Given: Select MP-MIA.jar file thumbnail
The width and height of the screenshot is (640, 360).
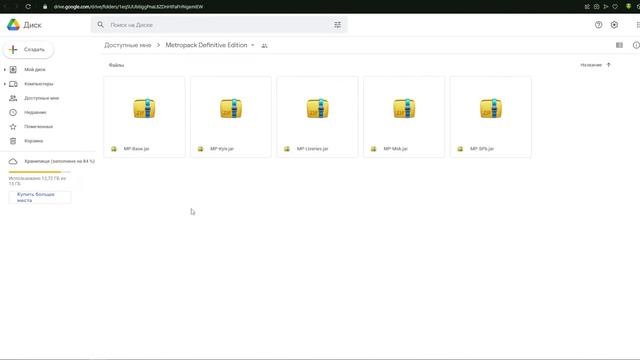Looking at the screenshot, I should [x=404, y=109].
